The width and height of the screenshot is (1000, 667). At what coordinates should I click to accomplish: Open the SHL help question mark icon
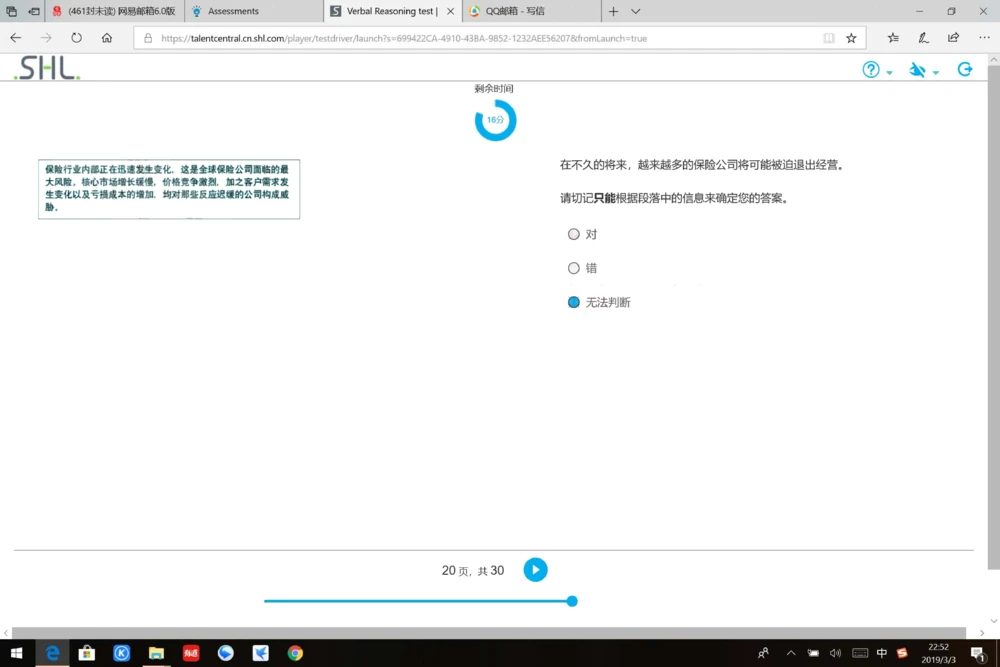[x=869, y=69]
